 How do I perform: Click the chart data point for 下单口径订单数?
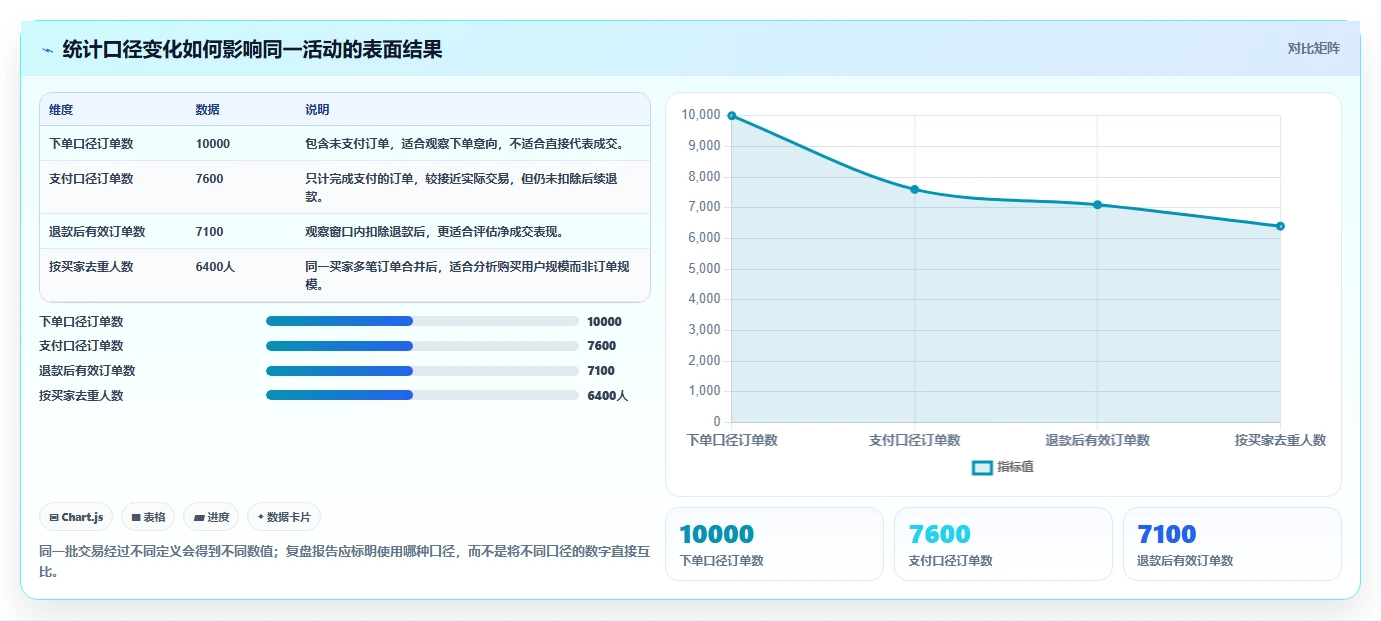point(732,116)
